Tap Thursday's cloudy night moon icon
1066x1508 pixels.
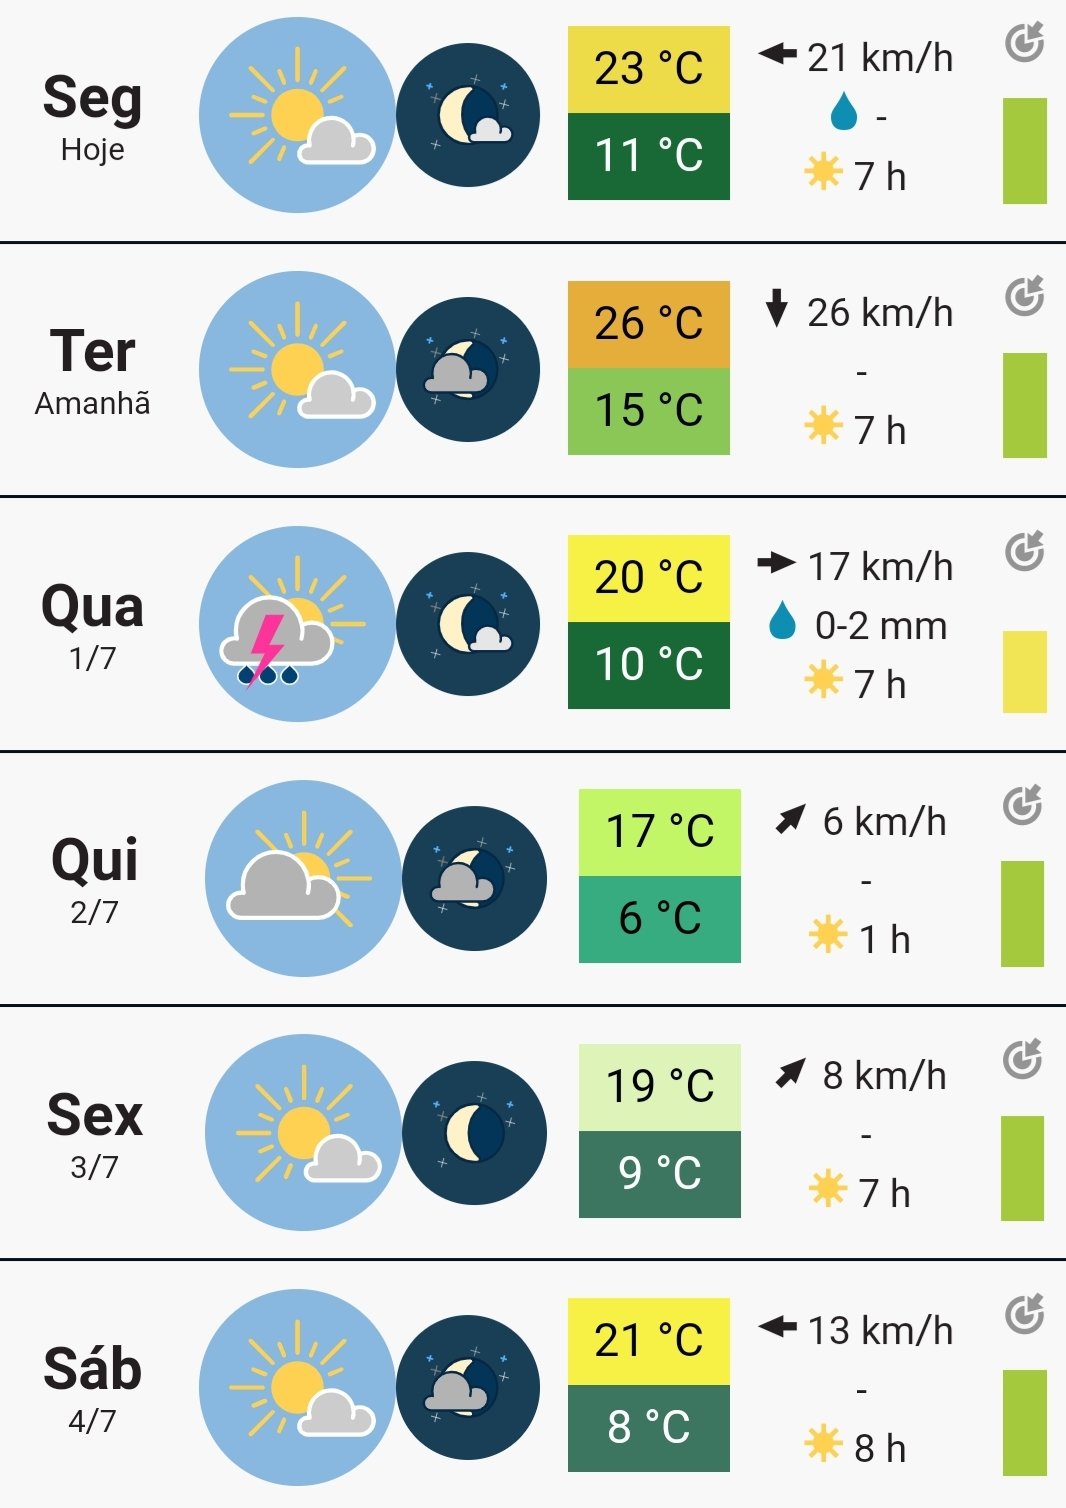(x=474, y=878)
